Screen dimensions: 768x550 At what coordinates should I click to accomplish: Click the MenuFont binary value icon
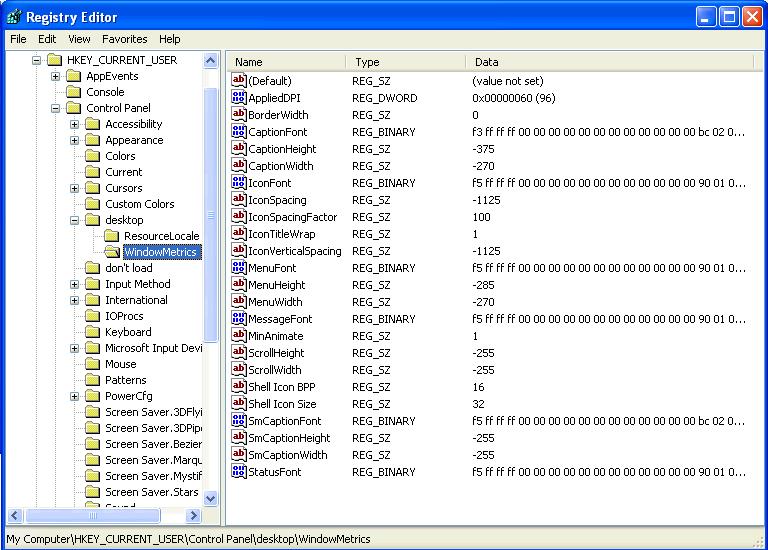click(x=239, y=267)
